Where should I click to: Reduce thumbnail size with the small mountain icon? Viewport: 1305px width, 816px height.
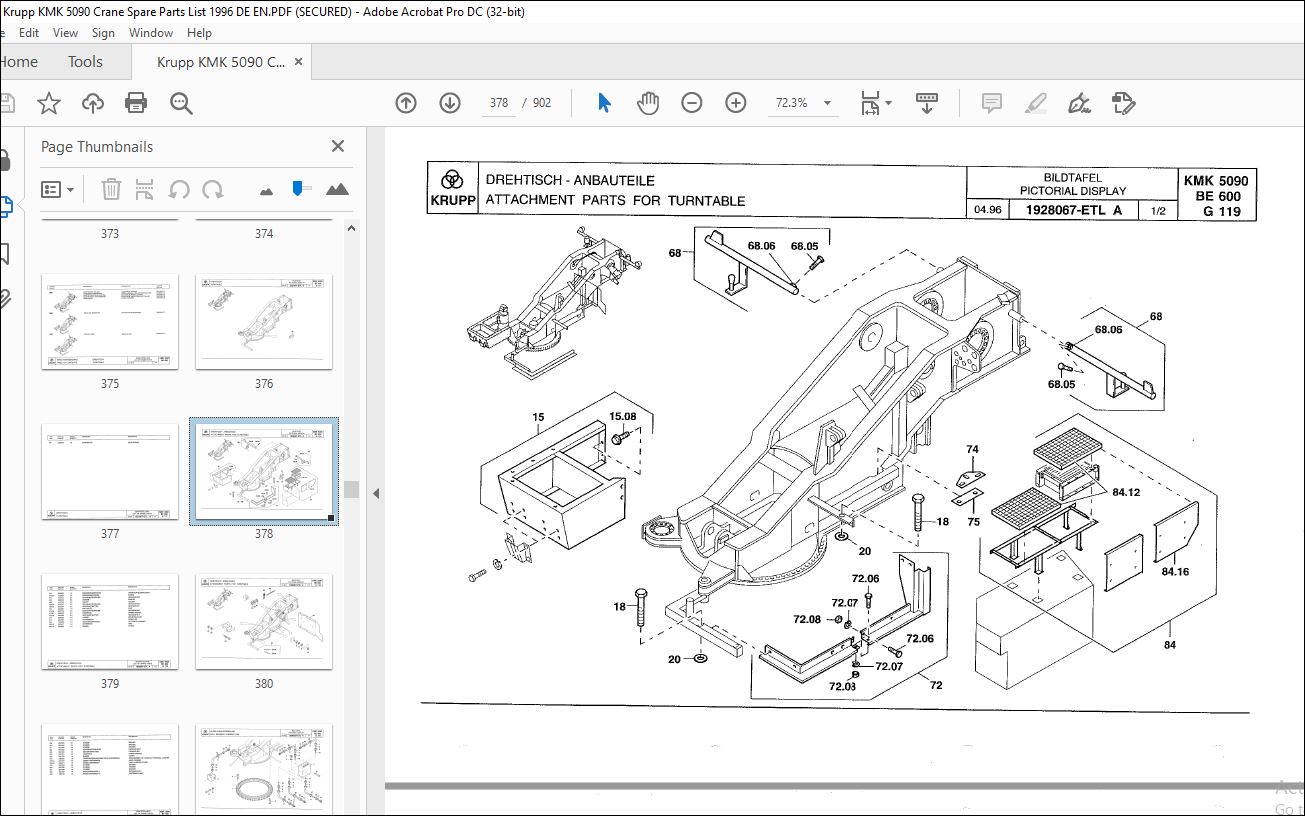click(266, 190)
